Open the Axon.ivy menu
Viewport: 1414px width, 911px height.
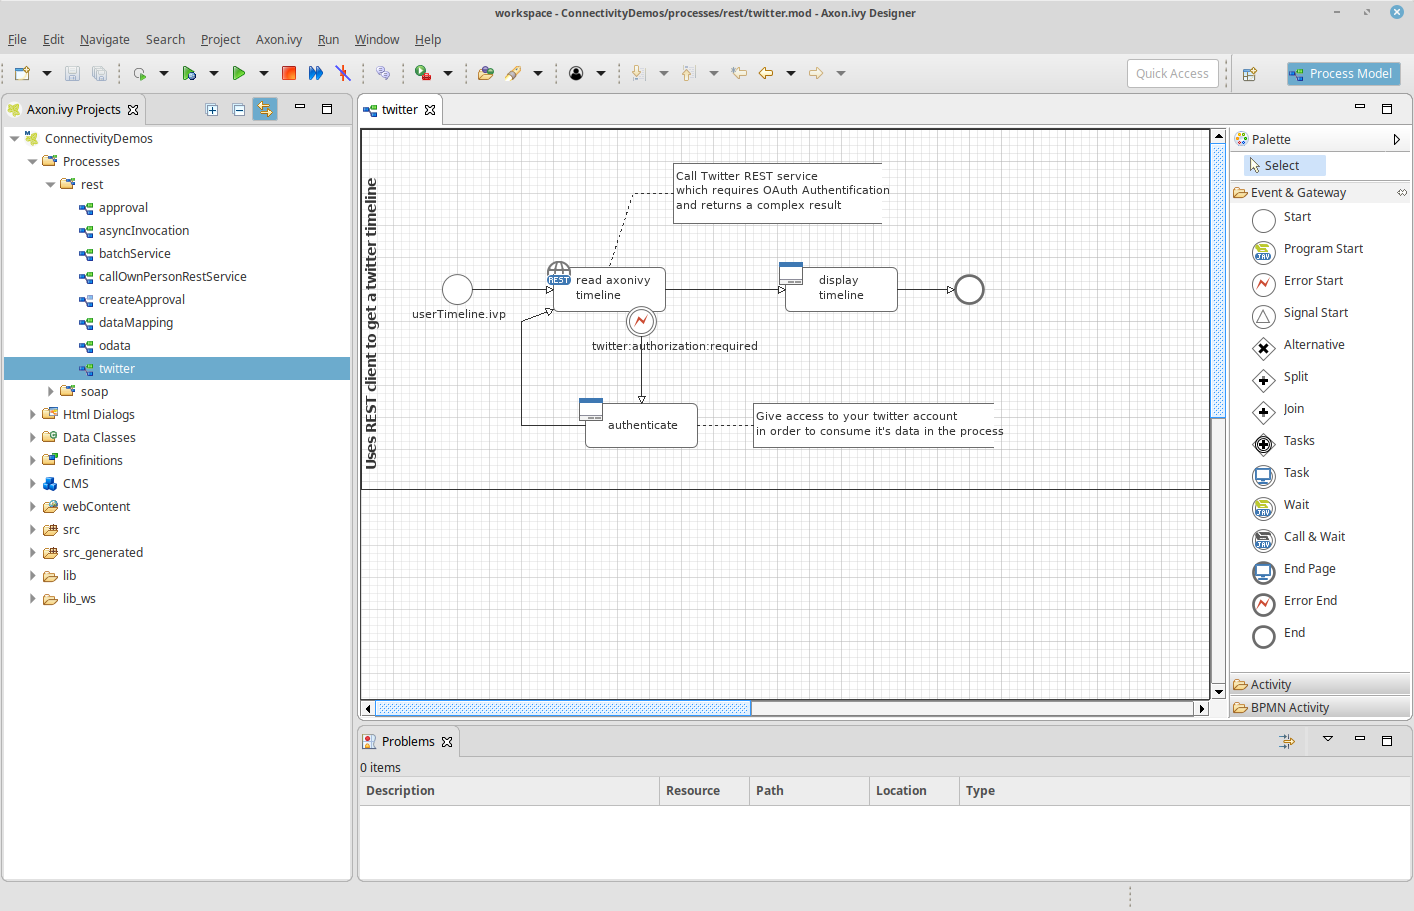tap(279, 40)
